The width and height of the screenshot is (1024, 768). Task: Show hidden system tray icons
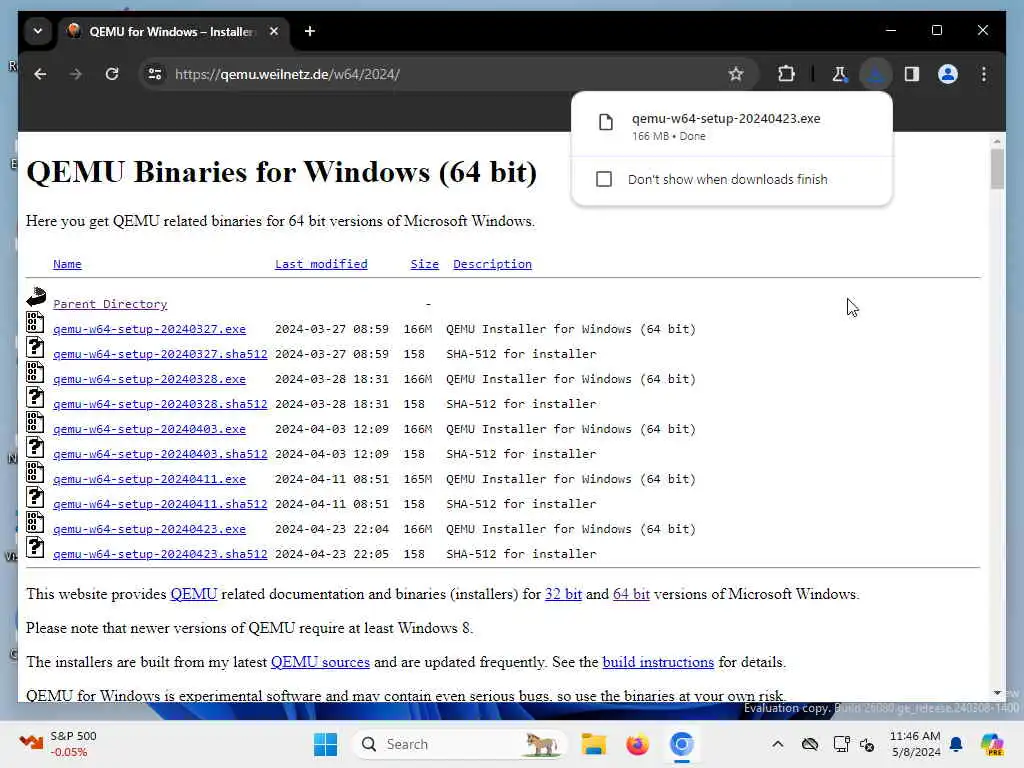pos(777,744)
